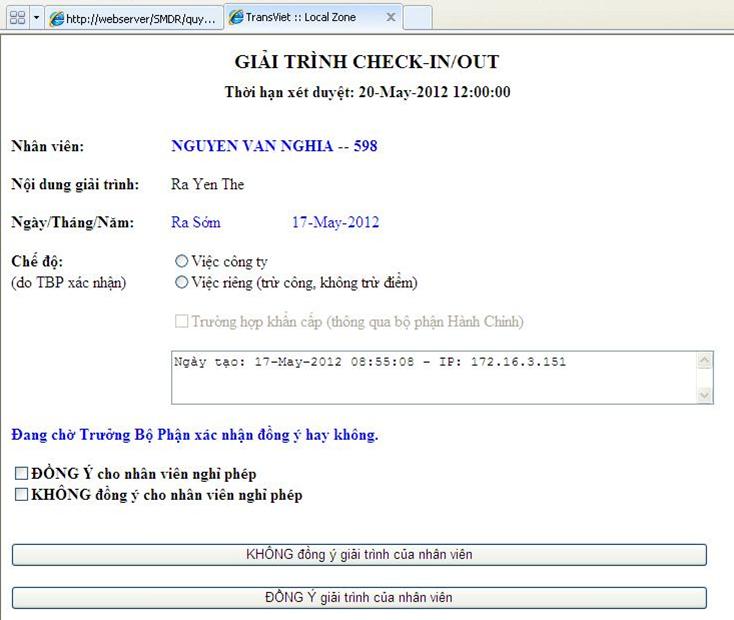Click the Đang chờ Trưởng Bộ Phận status text
Viewport: 734px width, 620px height.
pyautogui.click(x=195, y=435)
